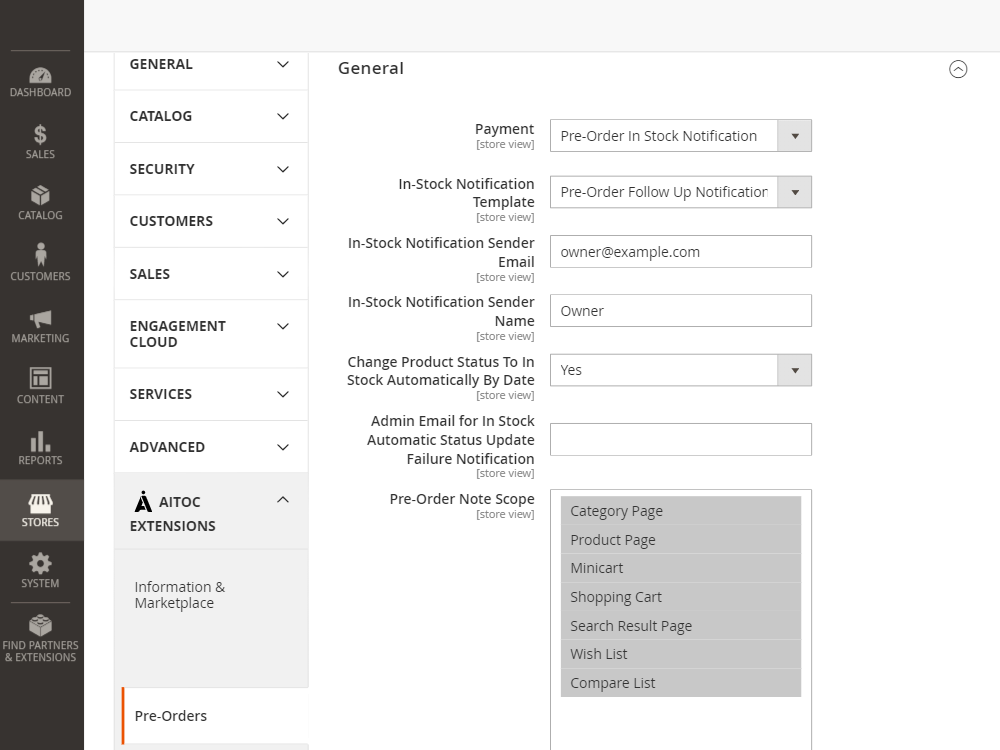Select Compare List in note scope
The image size is (1000, 750).
680,683
